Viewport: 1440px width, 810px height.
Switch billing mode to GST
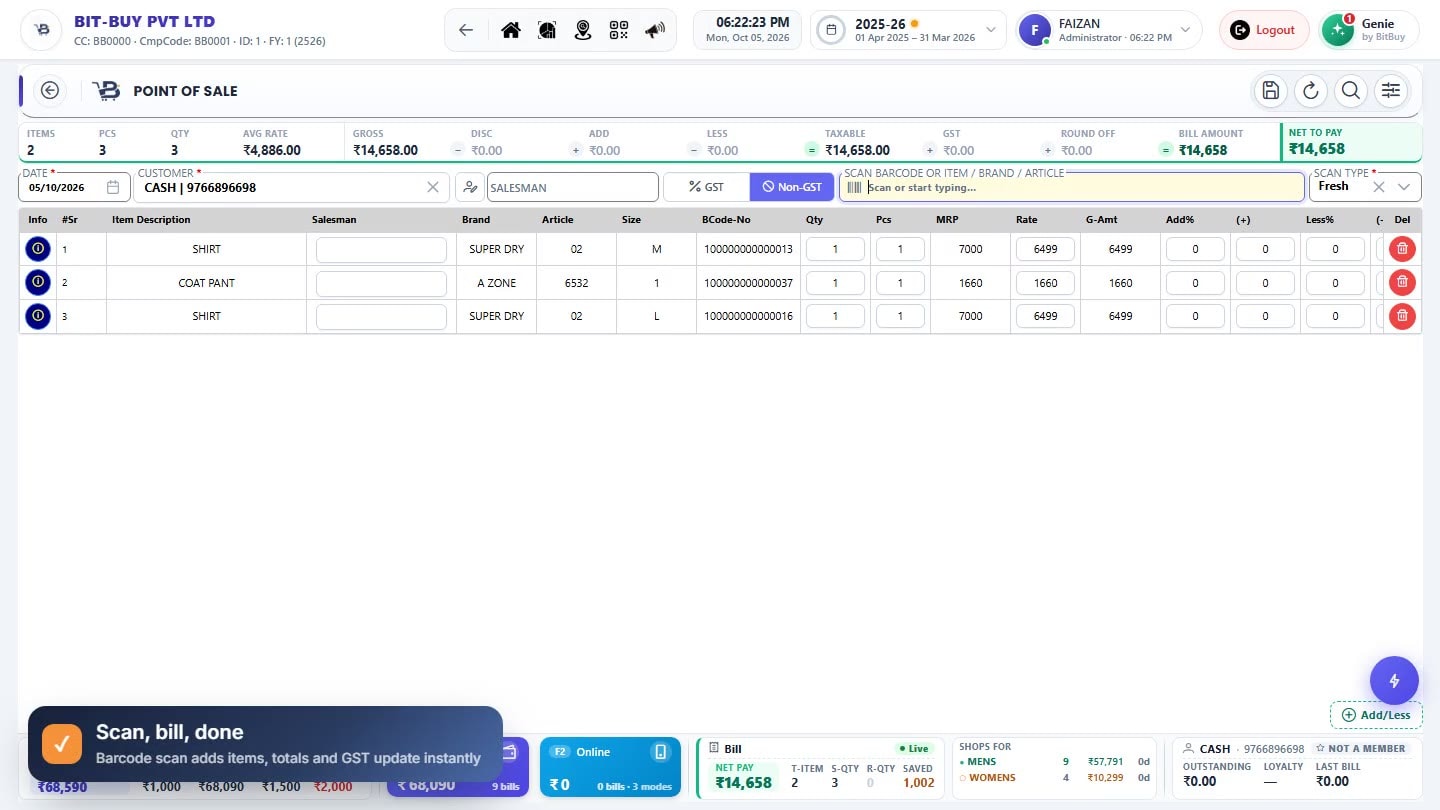click(x=706, y=187)
